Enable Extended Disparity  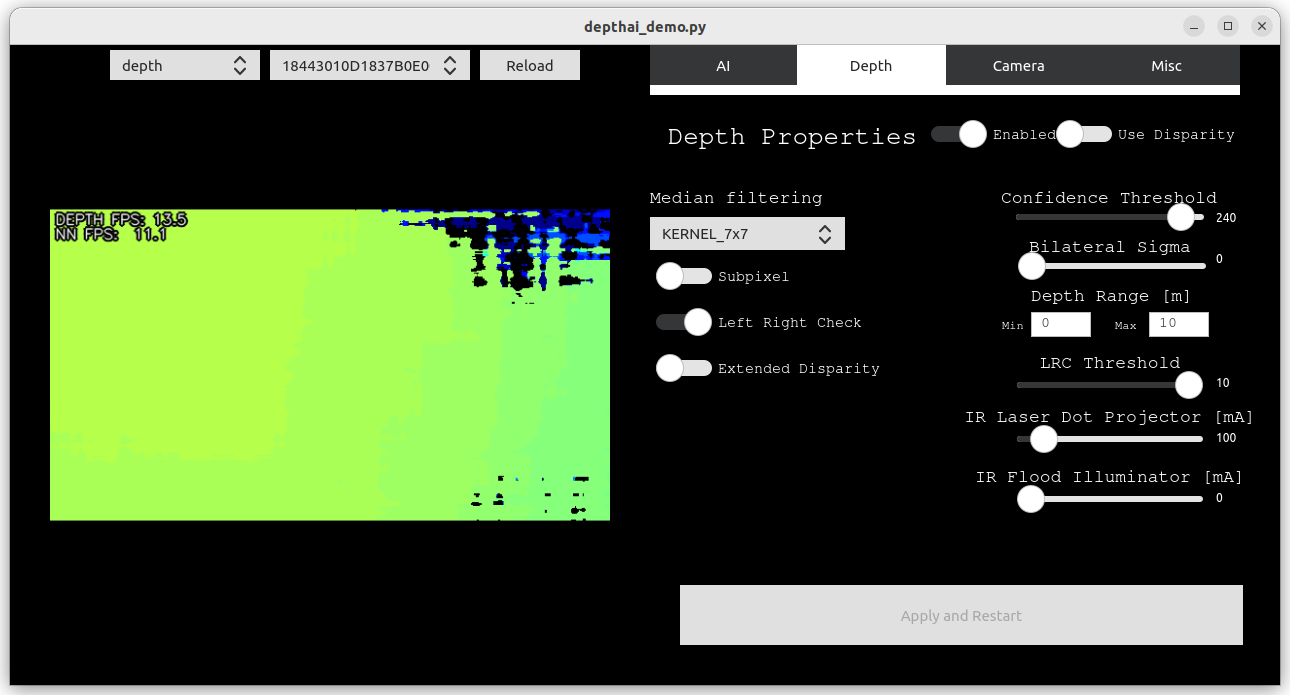click(684, 368)
